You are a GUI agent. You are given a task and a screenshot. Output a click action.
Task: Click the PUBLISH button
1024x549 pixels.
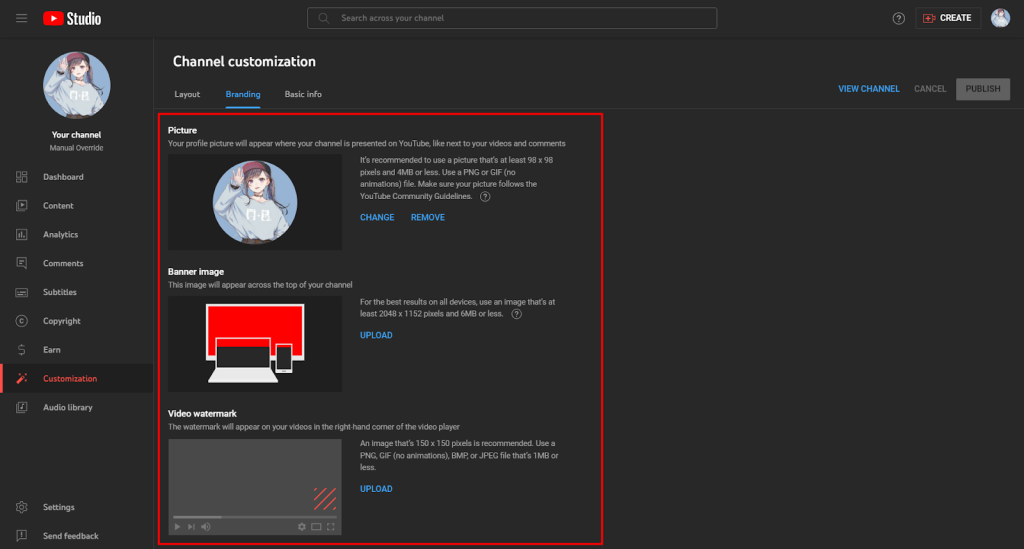[x=983, y=89]
